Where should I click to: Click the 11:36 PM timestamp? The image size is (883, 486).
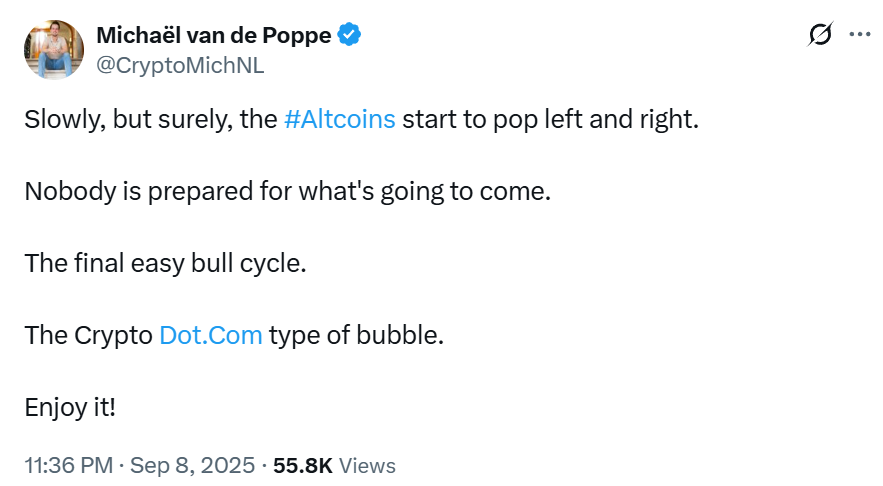point(69,465)
